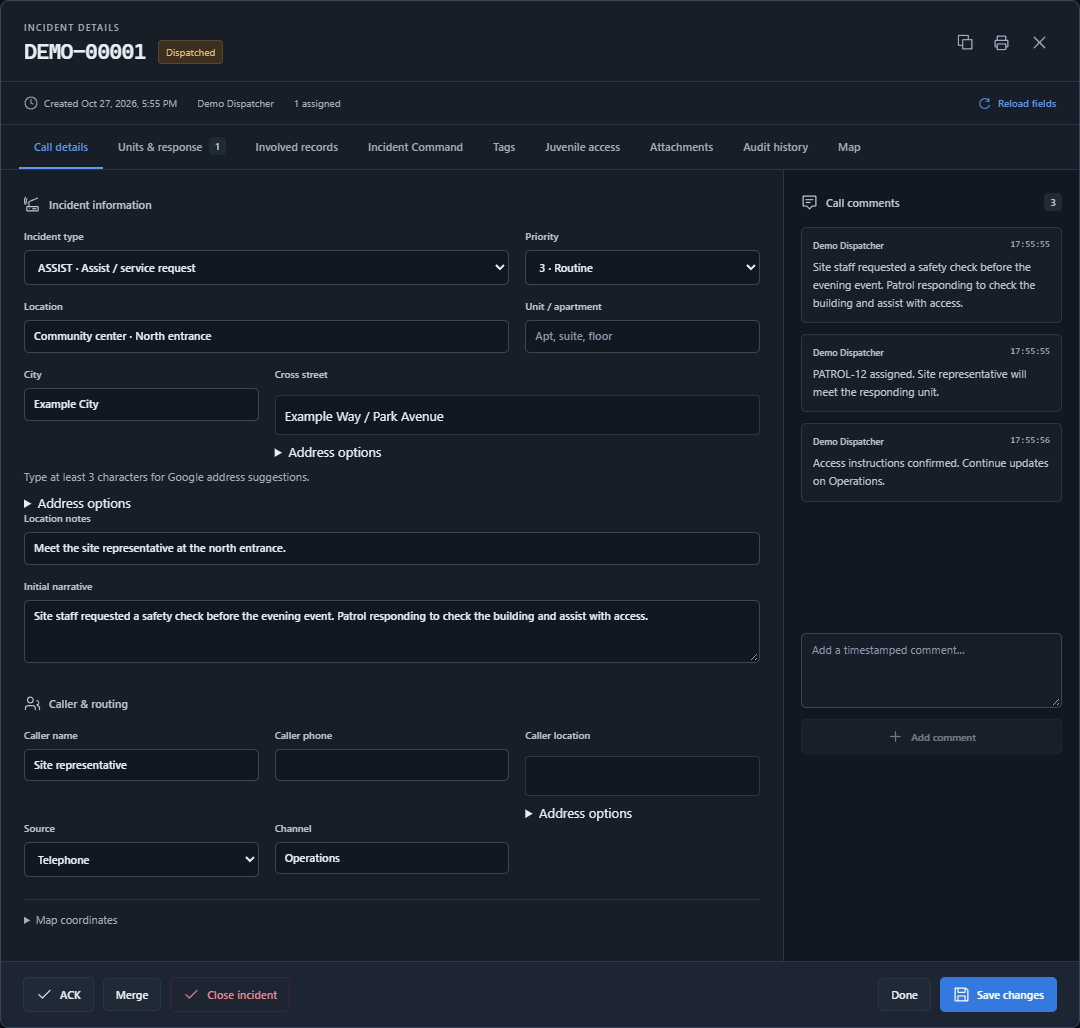Viewport: 1080px width, 1028px height.
Task: Click Close incident button label
Action: (242, 995)
